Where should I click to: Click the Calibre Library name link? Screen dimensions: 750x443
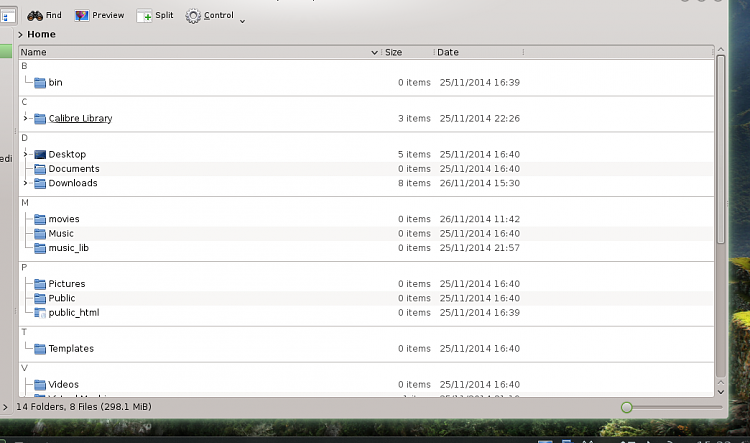tap(80, 118)
